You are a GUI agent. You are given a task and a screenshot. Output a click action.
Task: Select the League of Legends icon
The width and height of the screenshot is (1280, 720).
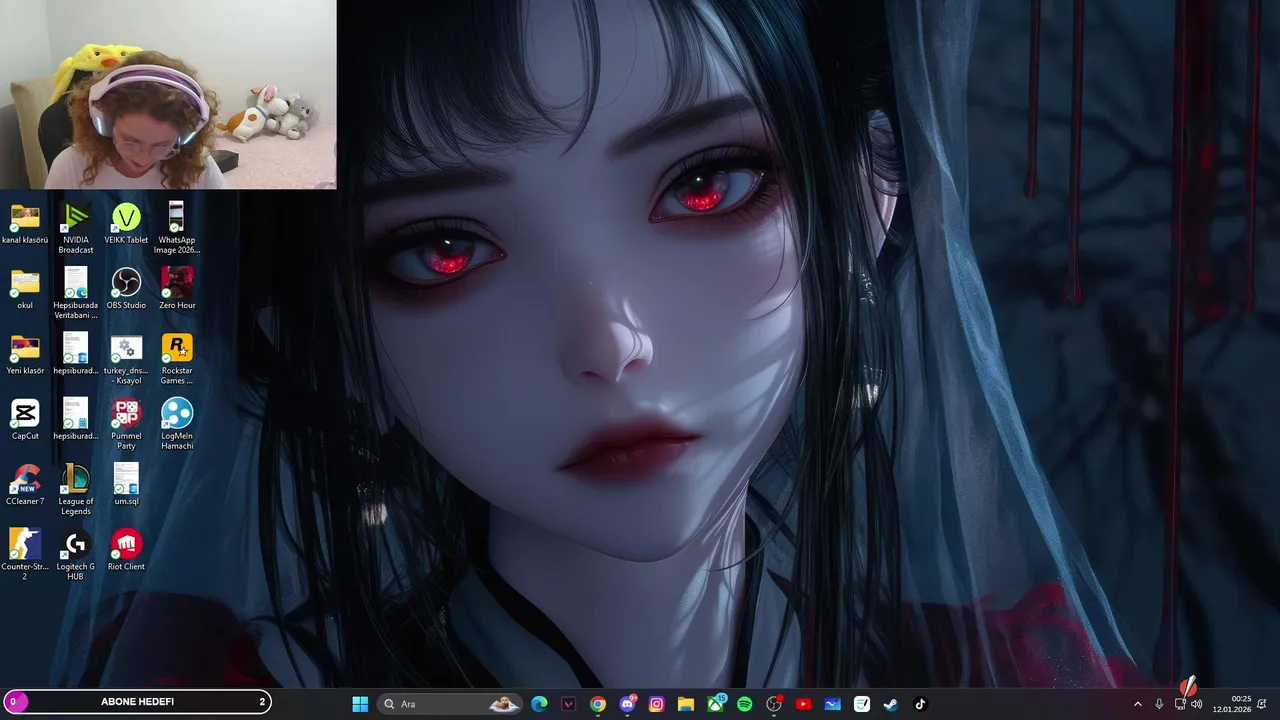[76, 490]
